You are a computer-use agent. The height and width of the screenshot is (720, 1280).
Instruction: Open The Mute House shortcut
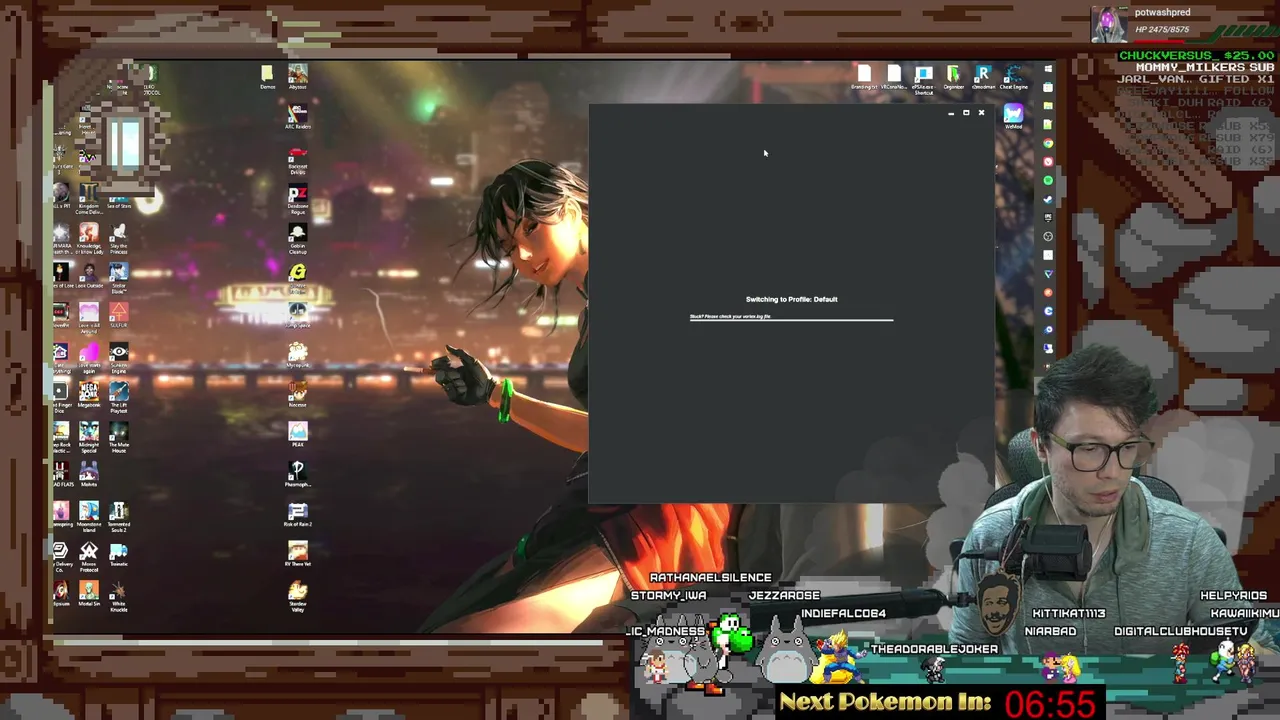point(119,437)
